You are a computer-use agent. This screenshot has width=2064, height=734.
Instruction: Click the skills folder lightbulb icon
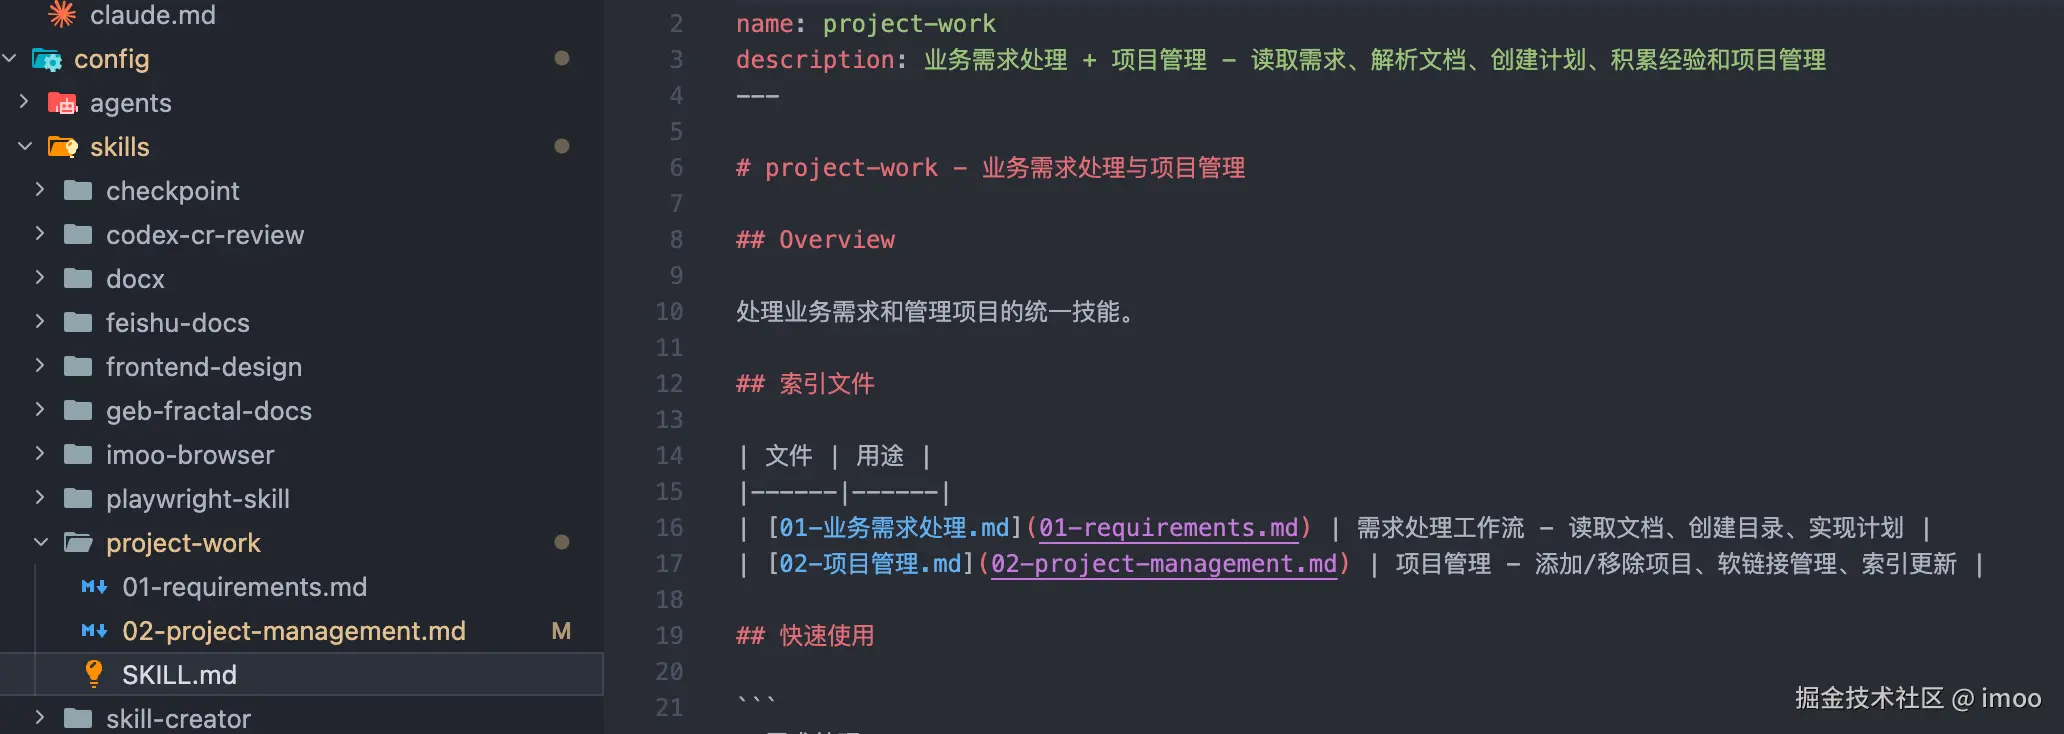[x=63, y=147]
